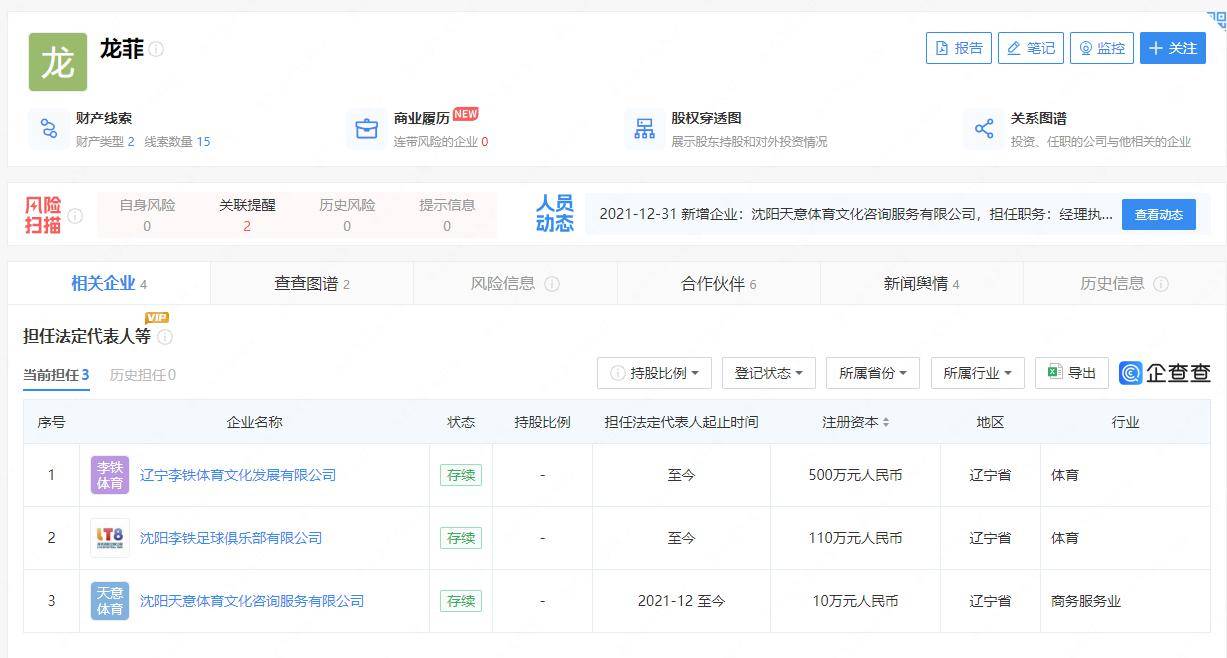Viewport: 1227px width, 658px height.
Task: Click the info icon beside 龙菲 name
Action: click(x=157, y=49)
